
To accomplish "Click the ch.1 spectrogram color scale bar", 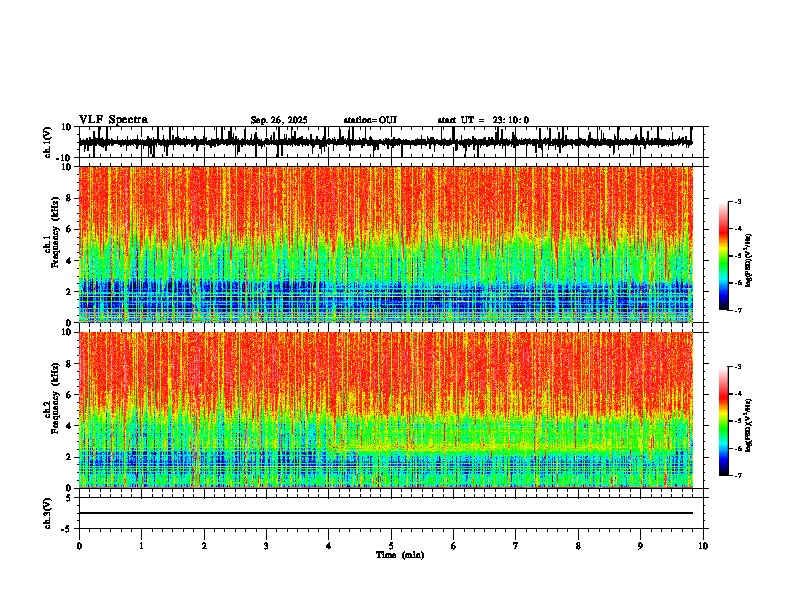I will [x=724, y=256].
